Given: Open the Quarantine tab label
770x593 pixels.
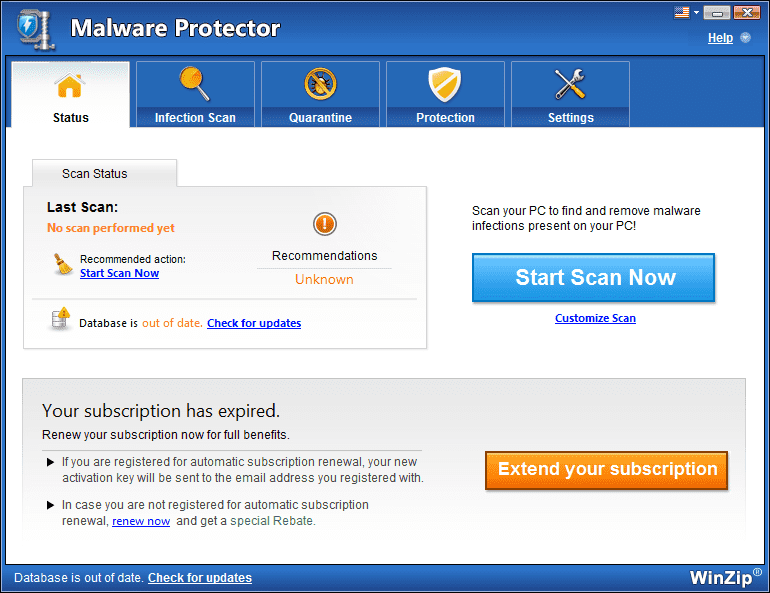Looking at the screenshot, I should click(x=320, y=118).
